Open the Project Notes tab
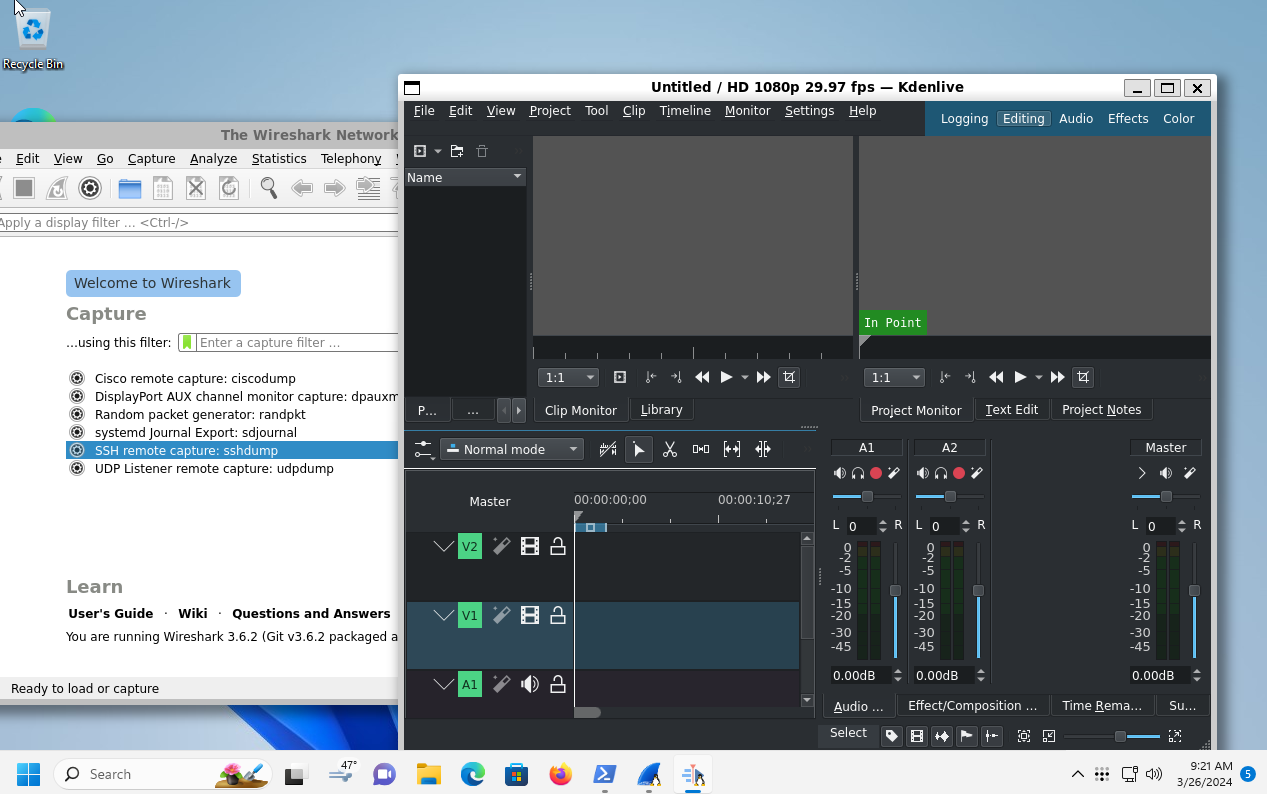 tap(1101, 410)
